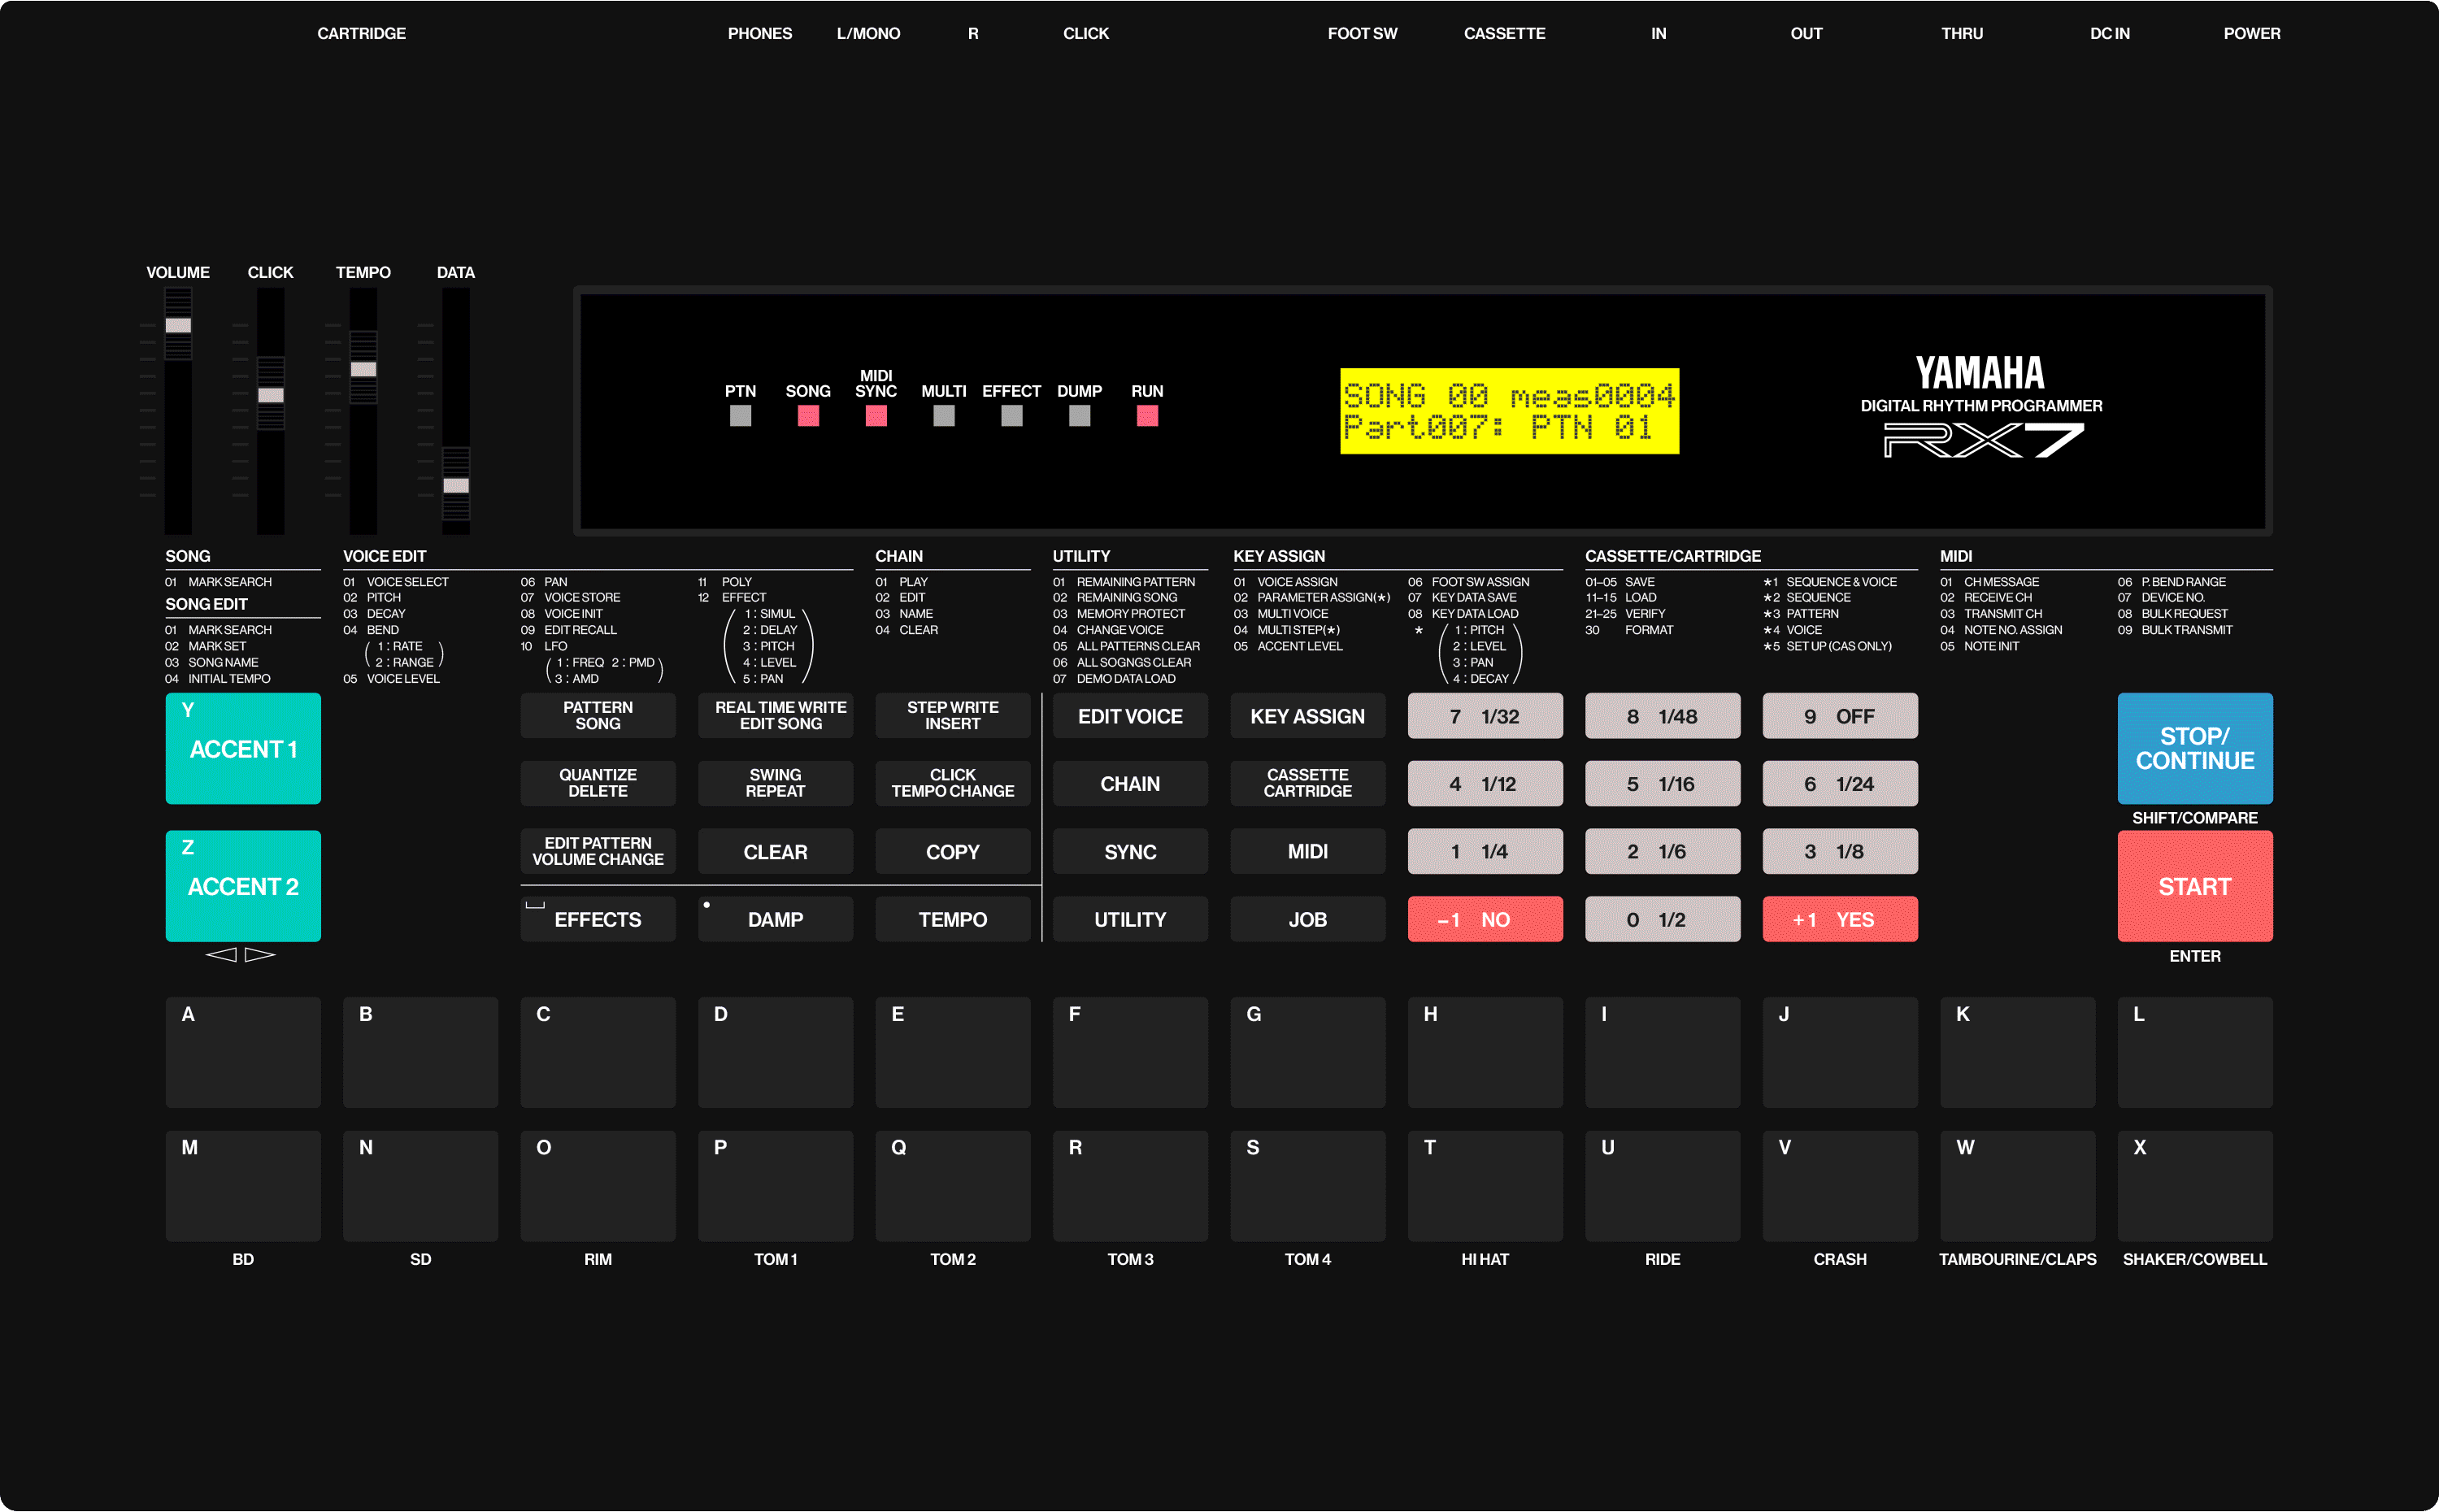Image resolution: width=2439 pixels, height=1512 pixels.
Task: Click the SONG LED indicator
Action: (808, 416)
